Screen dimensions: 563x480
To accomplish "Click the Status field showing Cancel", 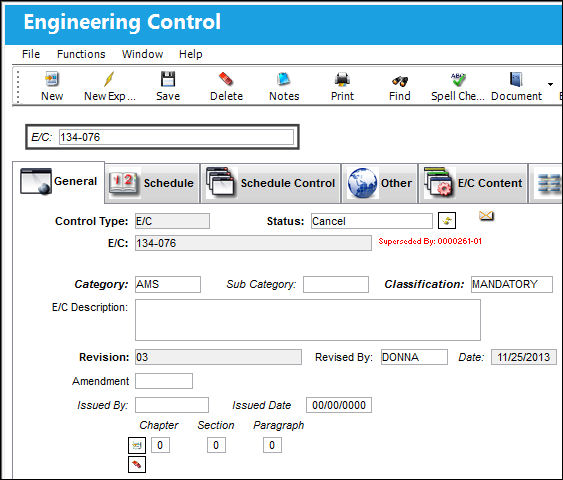I will [x=372, y=221].
